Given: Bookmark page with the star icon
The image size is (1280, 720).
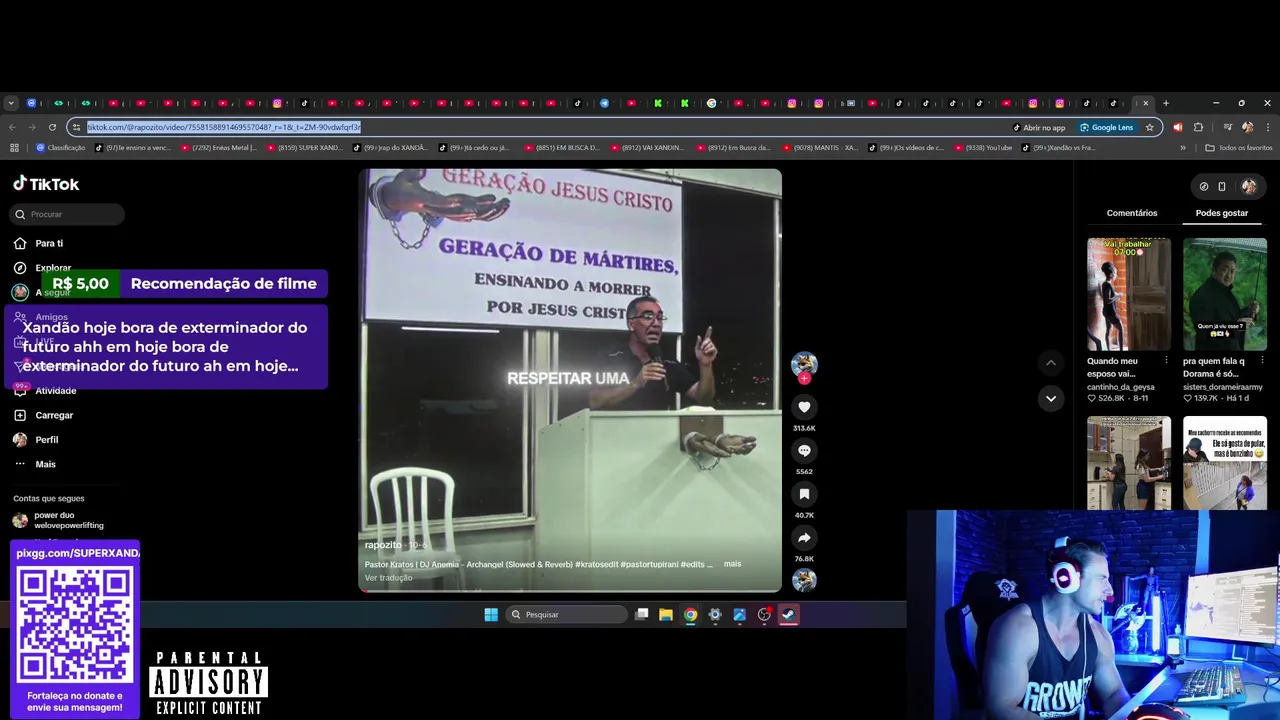Looking at the screenshot, I should 1150,127.
